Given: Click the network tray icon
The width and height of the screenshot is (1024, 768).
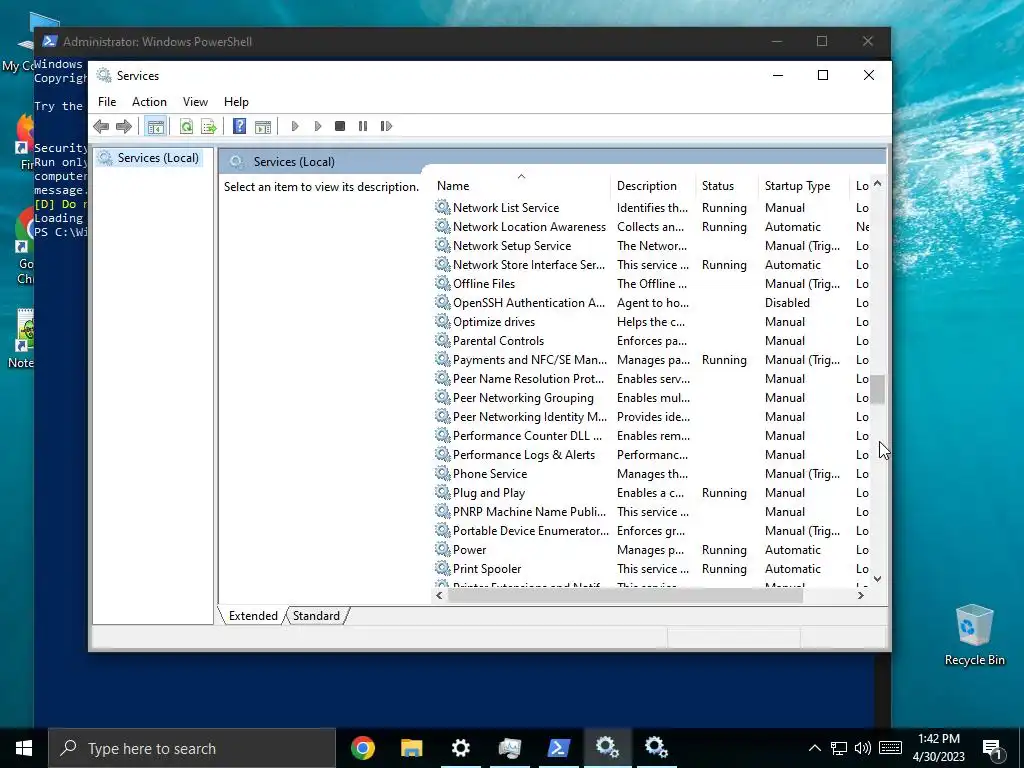Looking at the screenshot, I should pyautogui.click(x=839, y=748).
